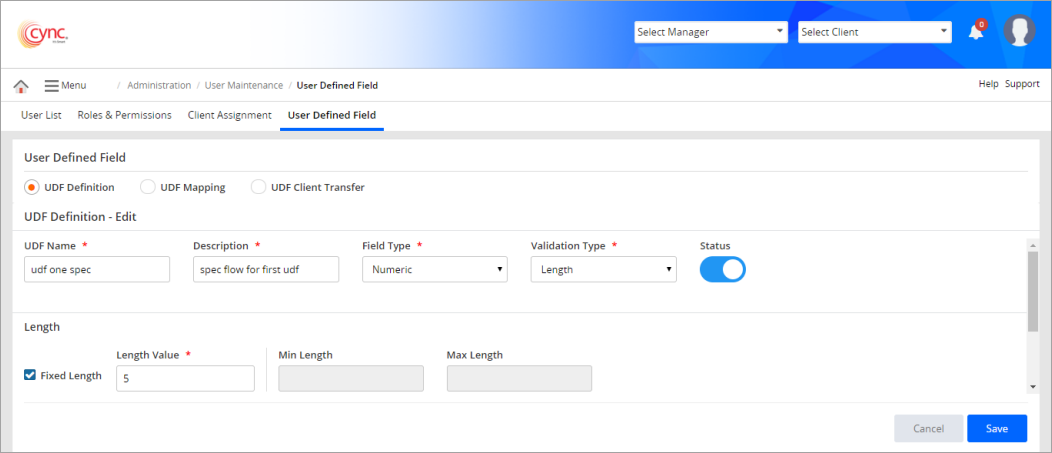Click the Help link
The height and width of the screenshot is (453, 1052).
pyautogui.click(x=988, y=84)
